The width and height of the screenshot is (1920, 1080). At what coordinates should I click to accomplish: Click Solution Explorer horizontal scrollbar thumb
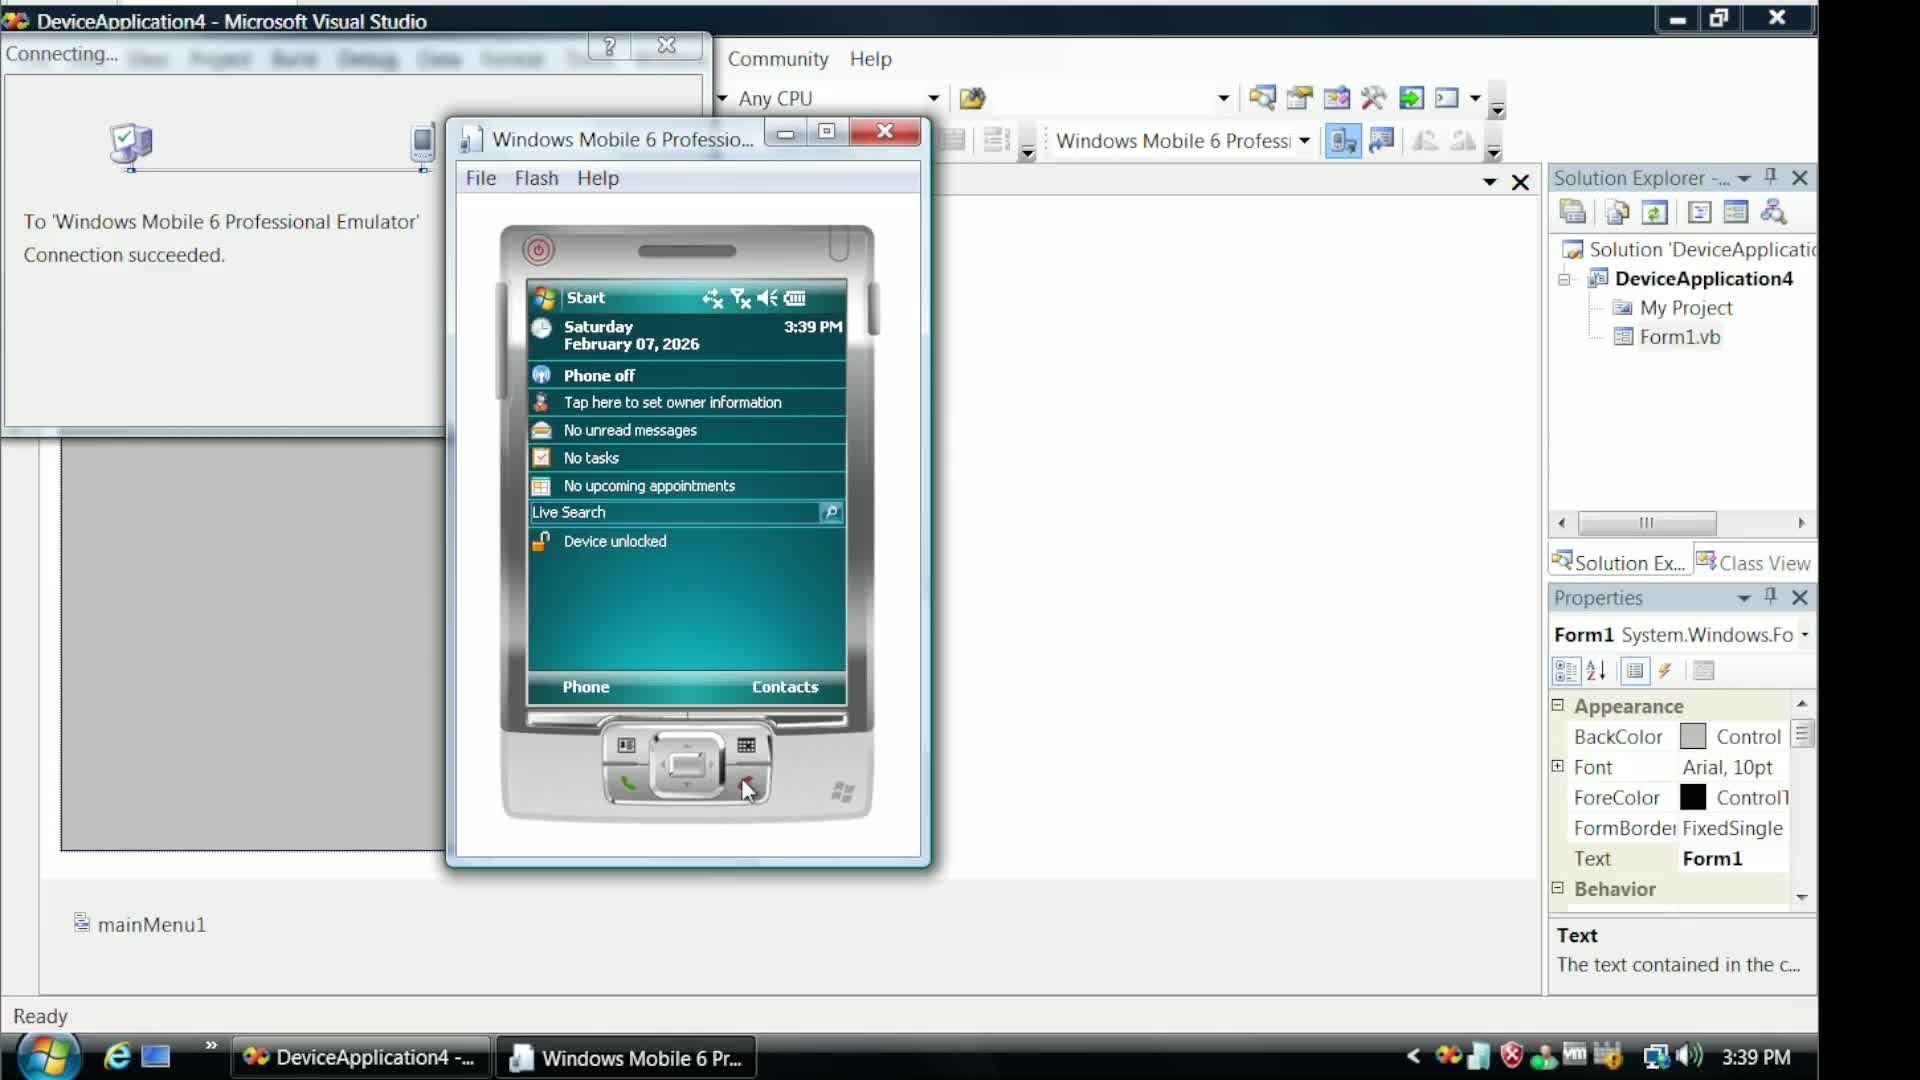click(1647, 523)
